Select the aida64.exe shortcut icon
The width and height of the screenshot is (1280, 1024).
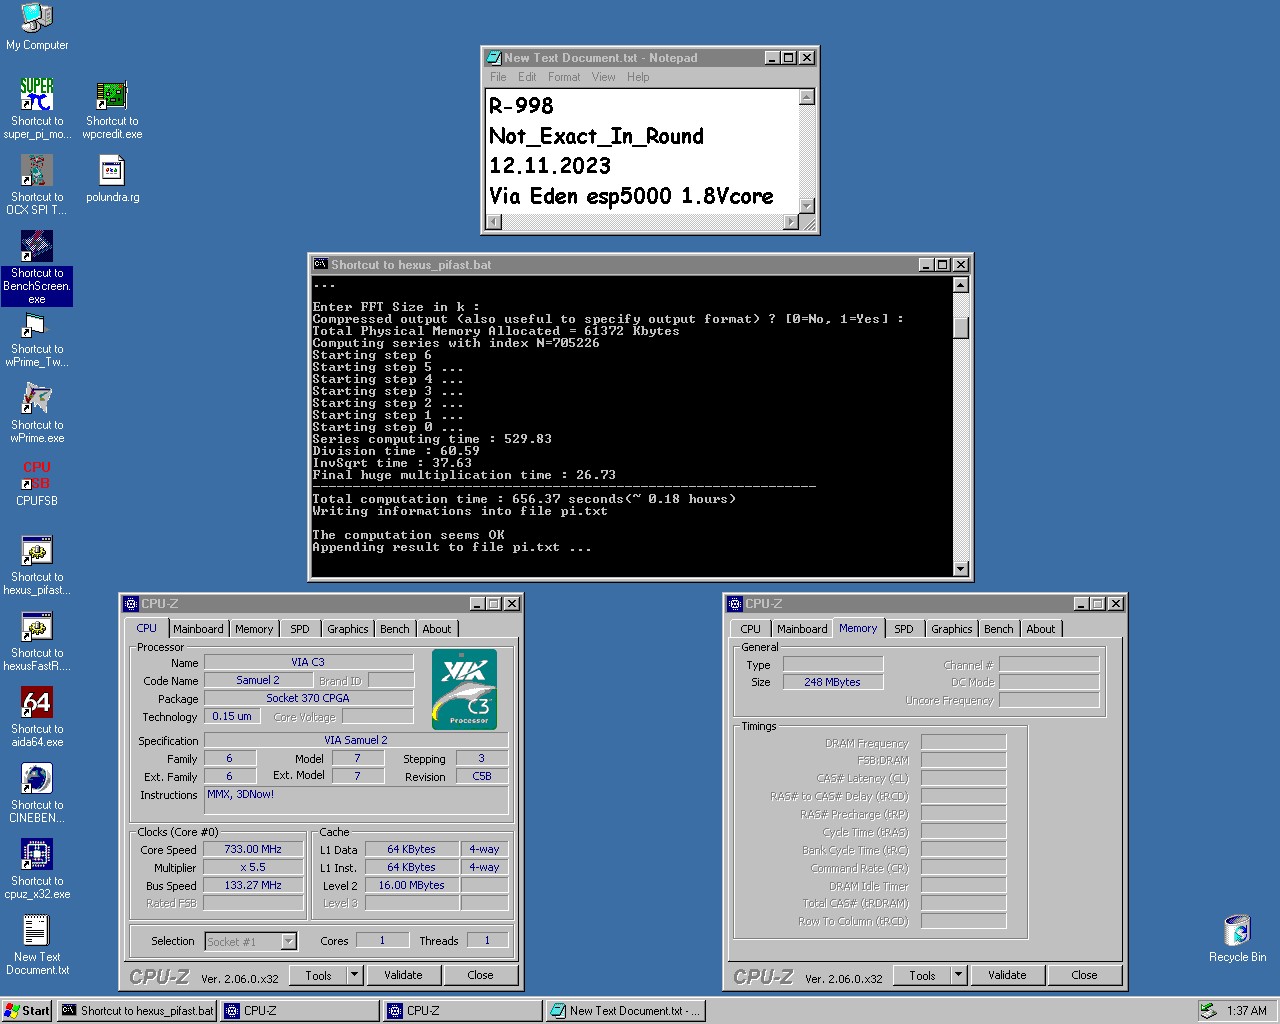coord(37,702)
